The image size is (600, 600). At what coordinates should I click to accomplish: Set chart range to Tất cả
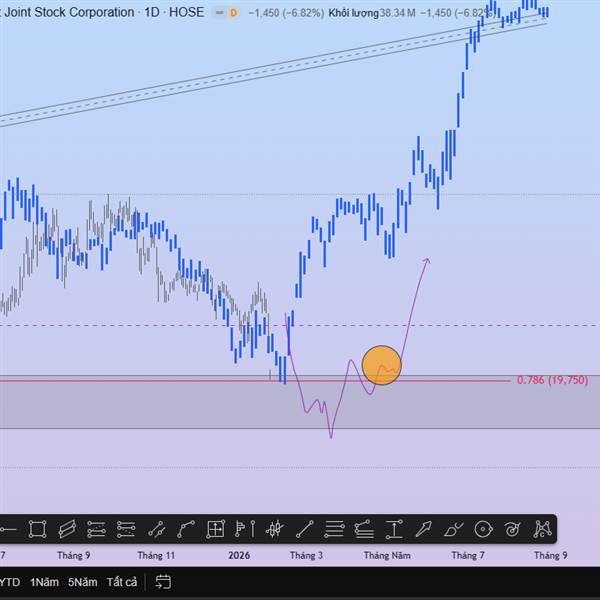[x=122, y=582]
